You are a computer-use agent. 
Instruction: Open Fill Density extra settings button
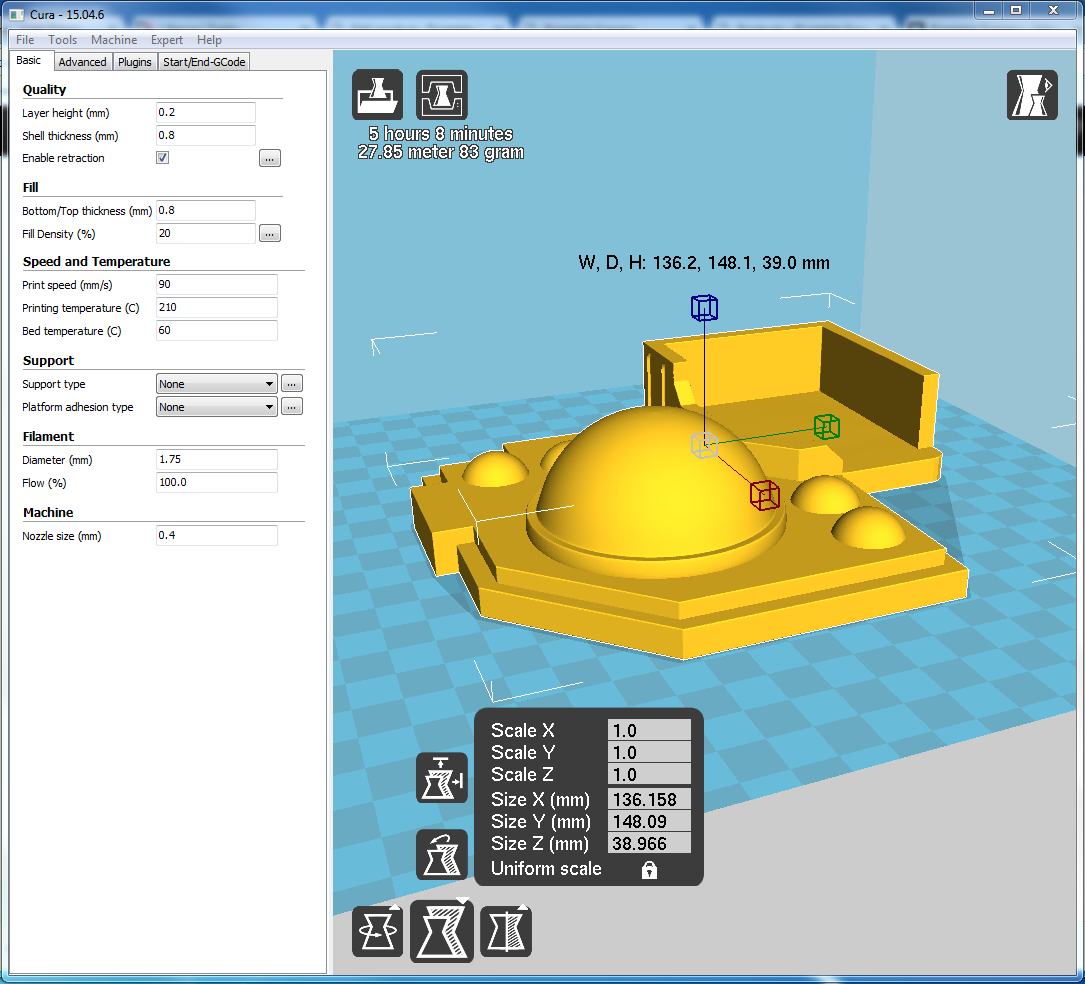[270, 234]
